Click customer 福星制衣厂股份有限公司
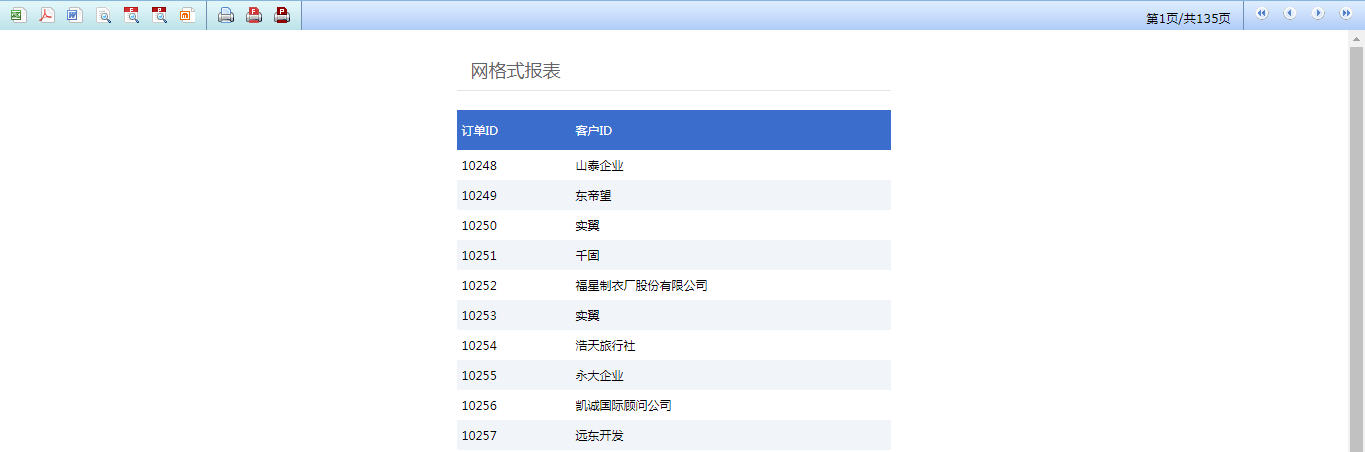The width and height of the screenshot is (1365, 452). tap(642, 285)
